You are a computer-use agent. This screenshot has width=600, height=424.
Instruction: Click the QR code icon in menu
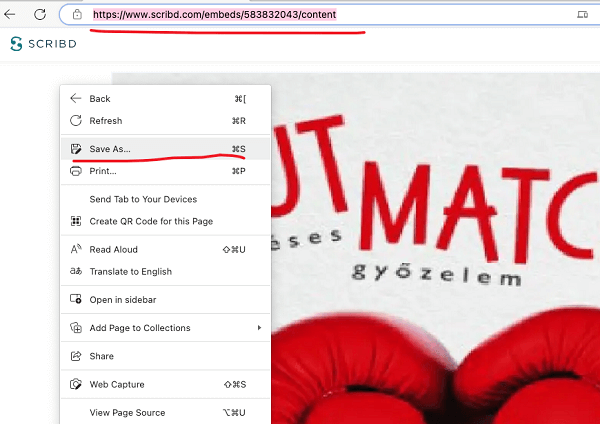(76, 221)
